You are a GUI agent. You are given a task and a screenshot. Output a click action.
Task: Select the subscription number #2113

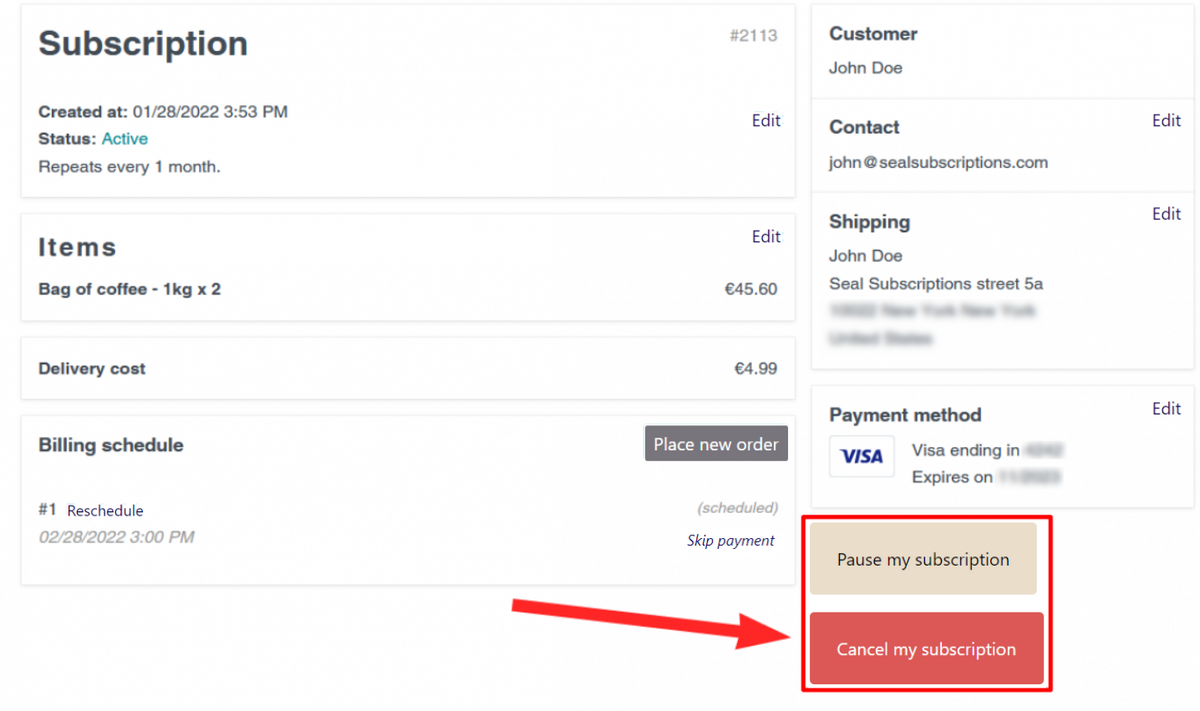coord(753,36)
